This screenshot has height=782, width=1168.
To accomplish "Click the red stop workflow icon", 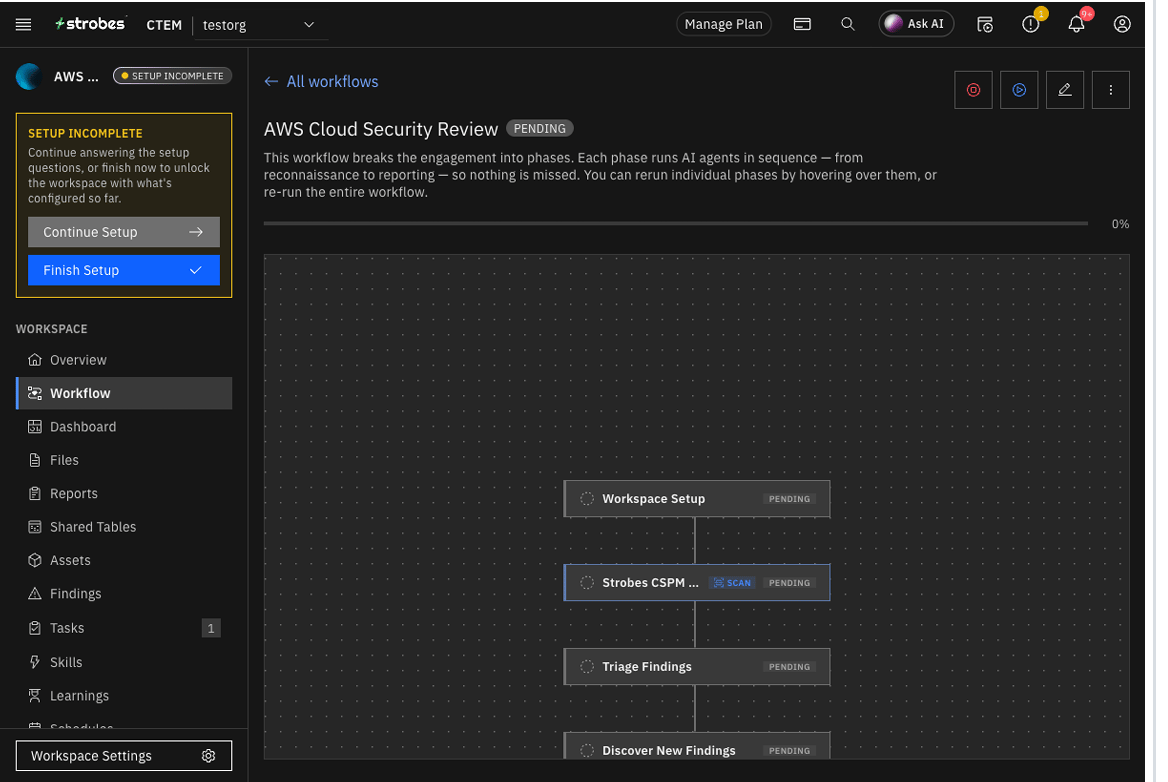I will (x=974, y=90).
